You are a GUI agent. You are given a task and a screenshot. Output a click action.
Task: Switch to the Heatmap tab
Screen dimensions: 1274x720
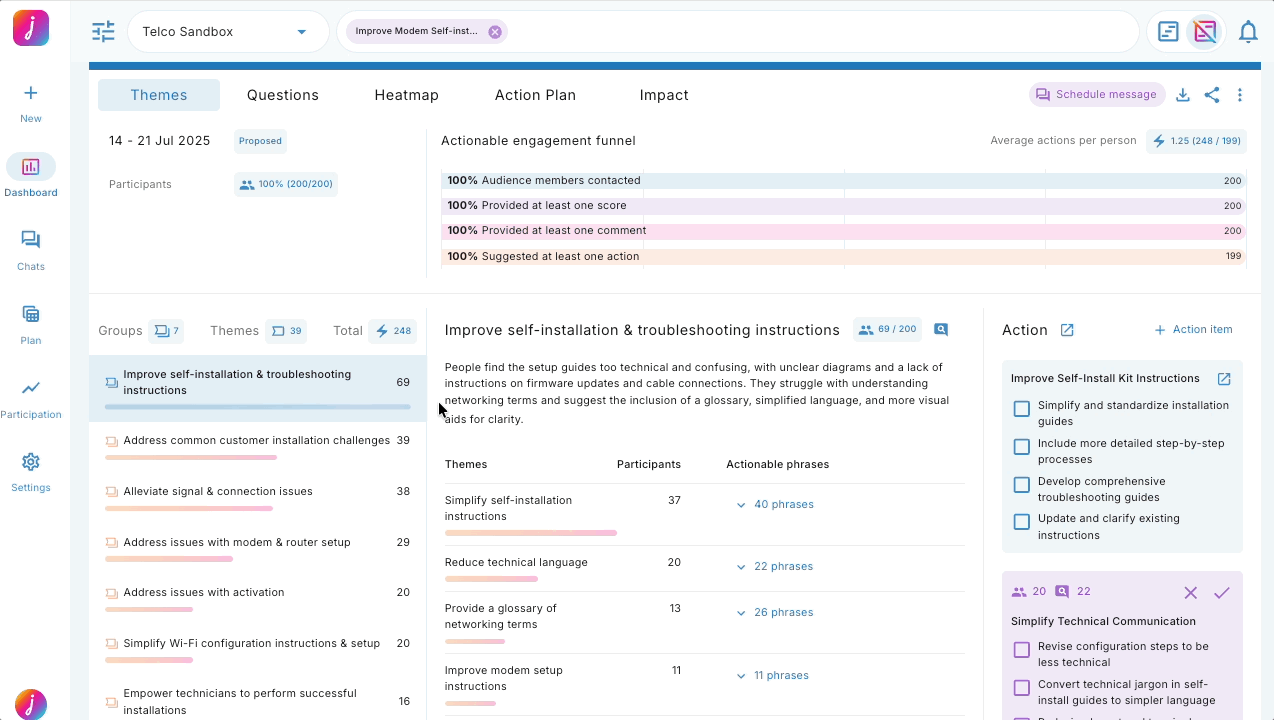pos(406,95)
